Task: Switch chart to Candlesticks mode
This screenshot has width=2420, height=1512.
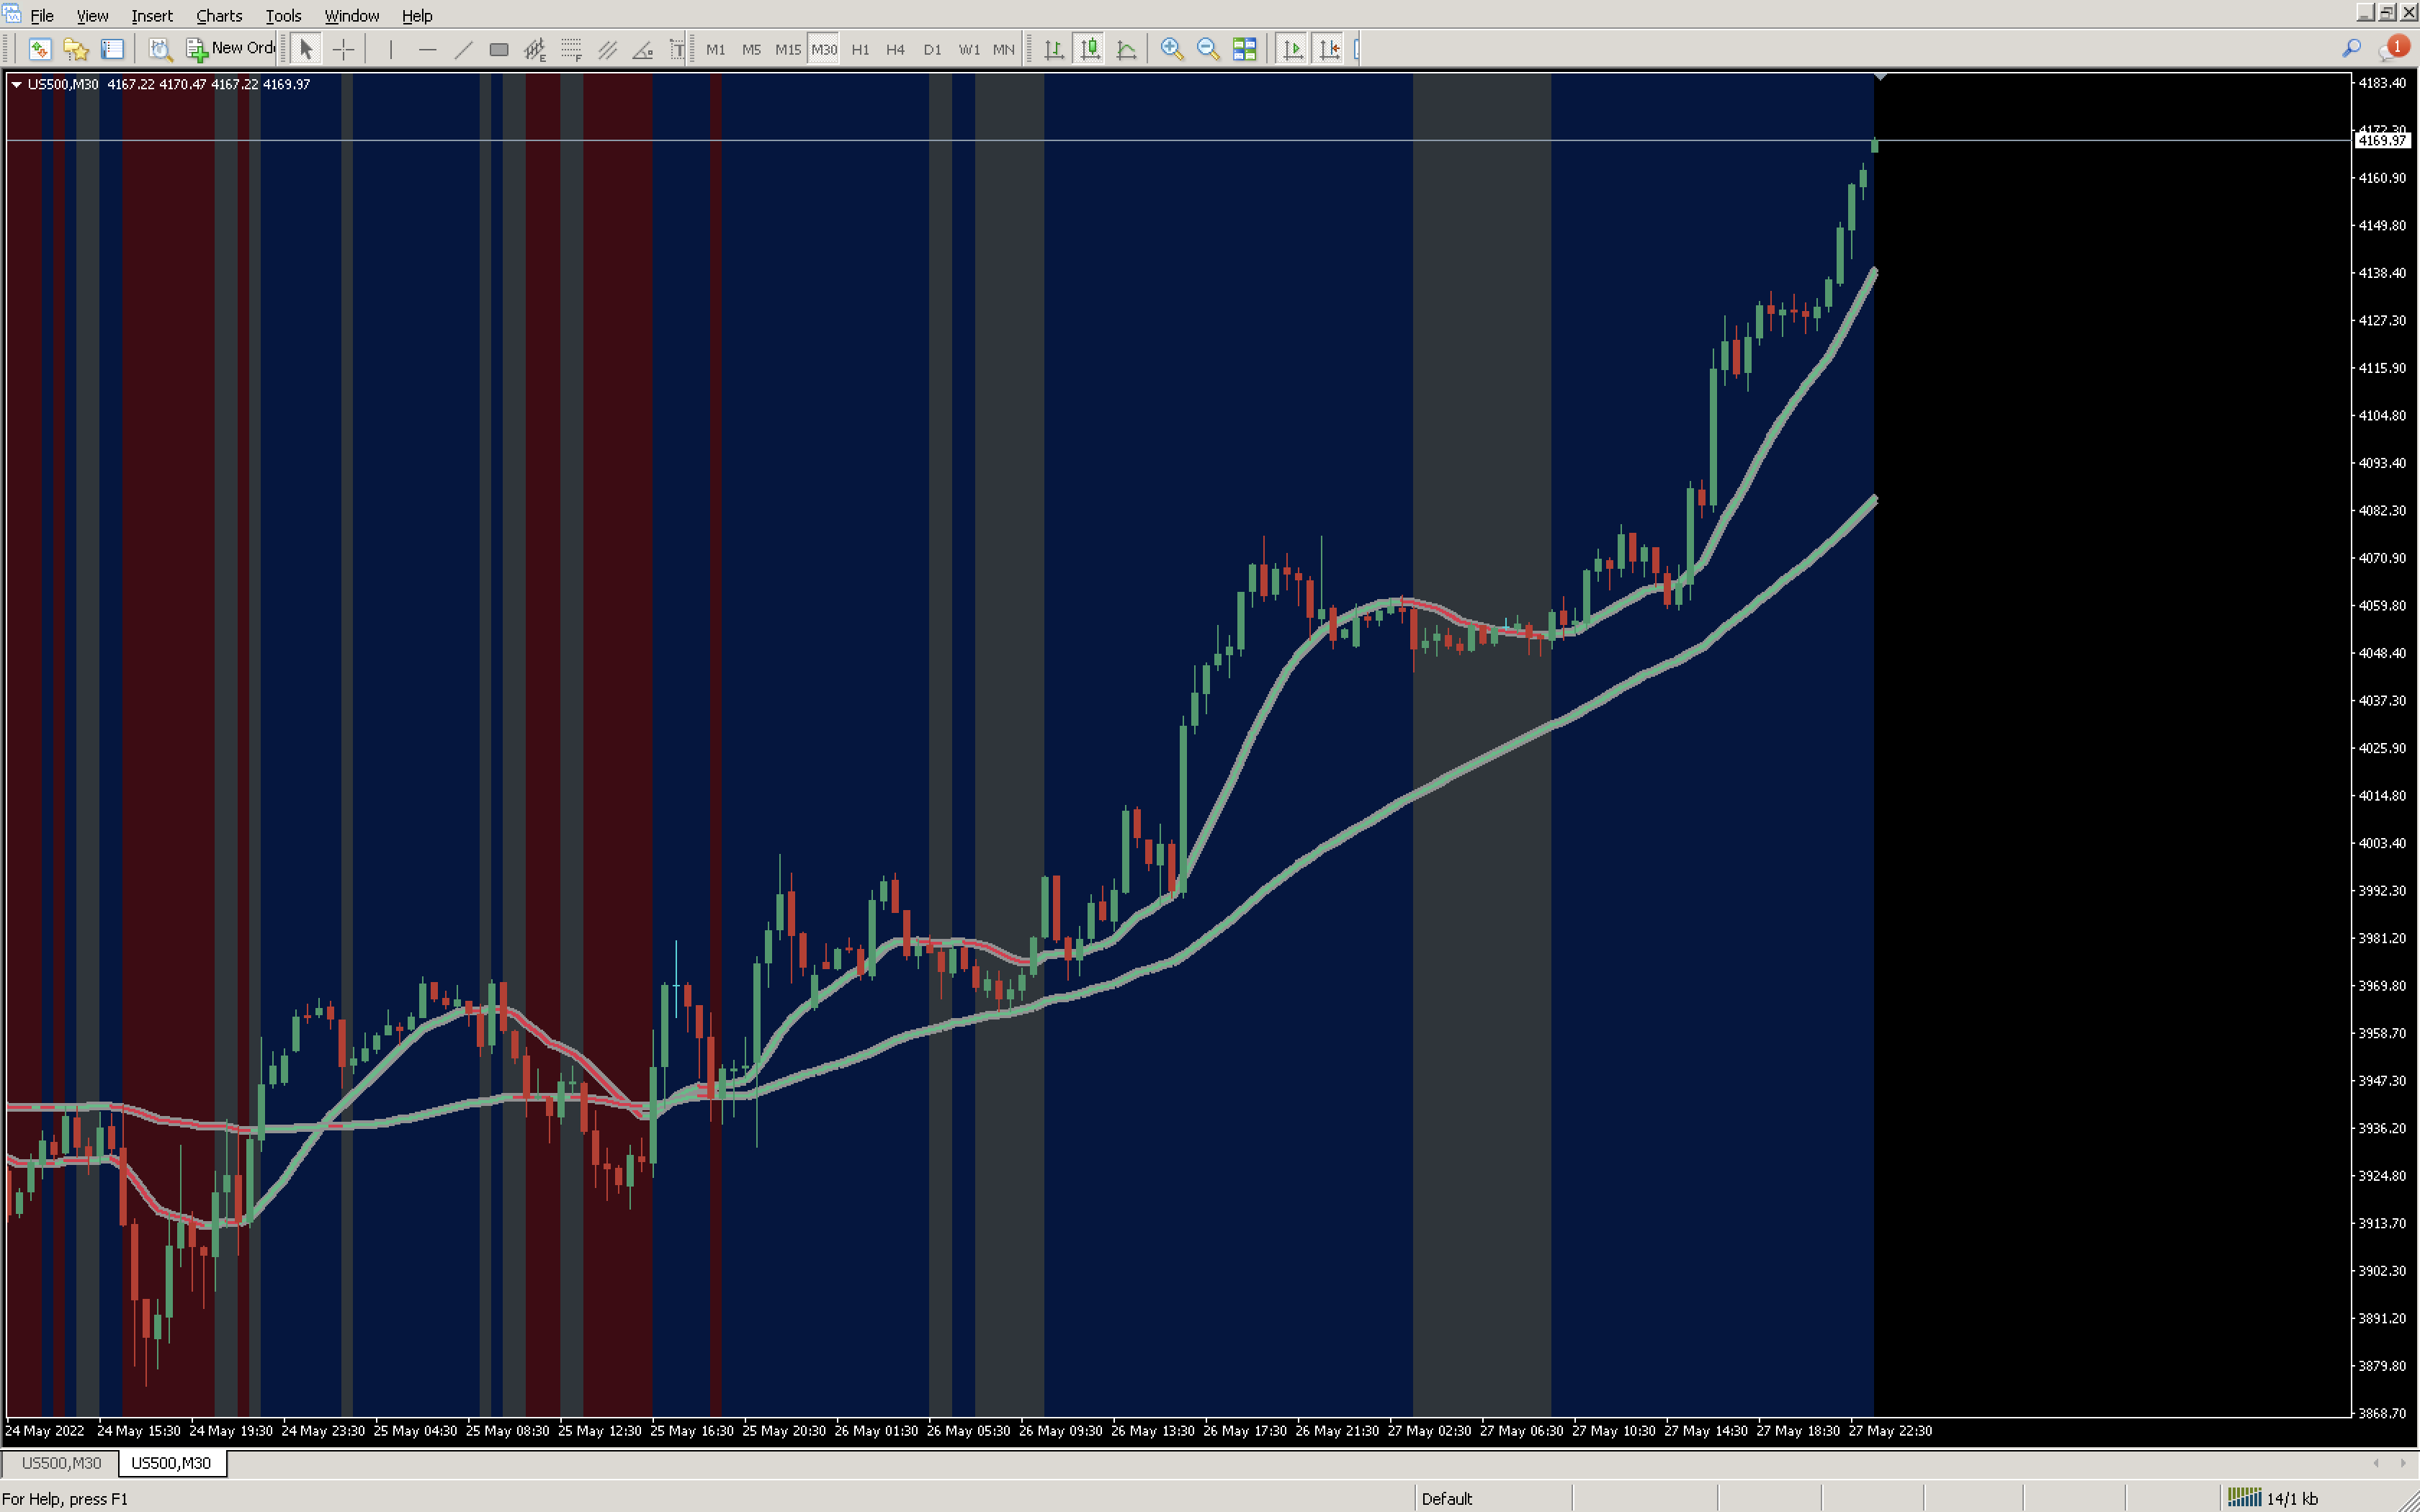Action: point(1090,49)
